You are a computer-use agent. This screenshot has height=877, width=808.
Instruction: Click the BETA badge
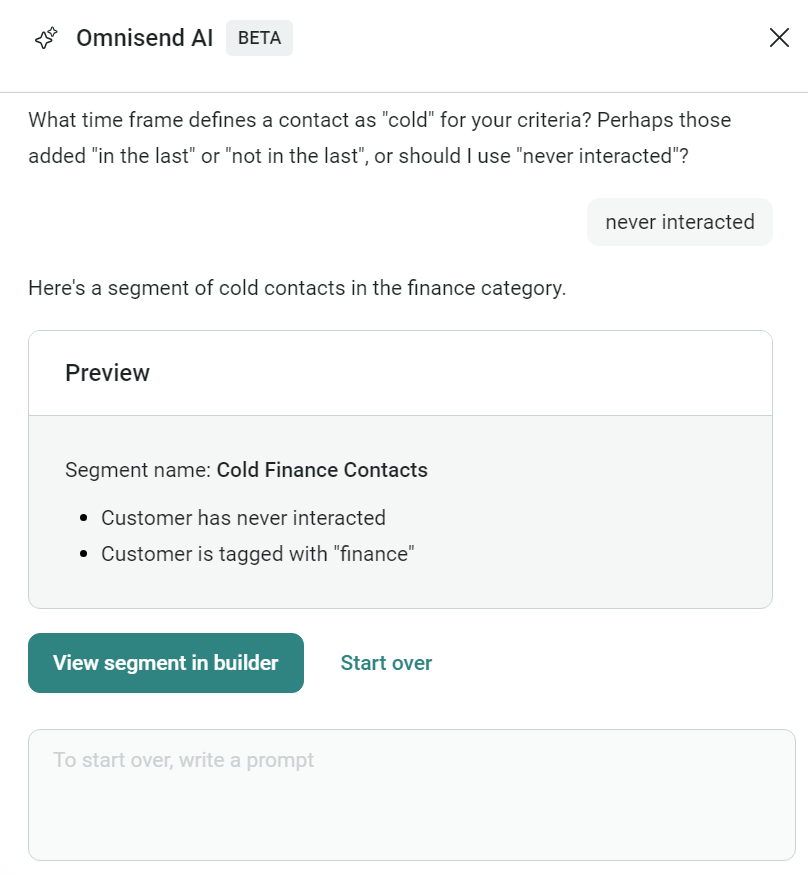pos(259,39)
